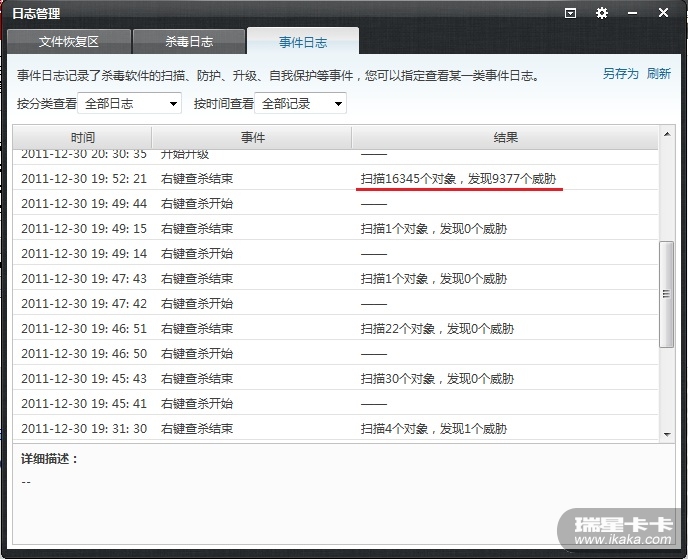The width and height of the screenshot is (688, 559).
Task: Select the 事件日志 tab
Action: tap(303, 42)
